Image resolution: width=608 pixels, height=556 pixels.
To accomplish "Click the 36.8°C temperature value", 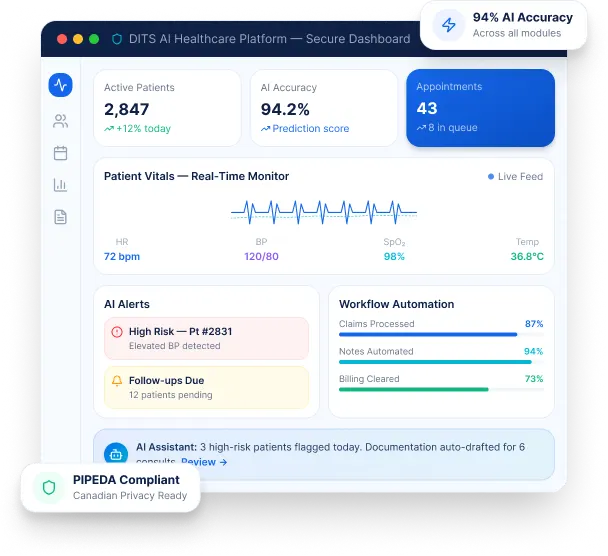I will [527, 256].
